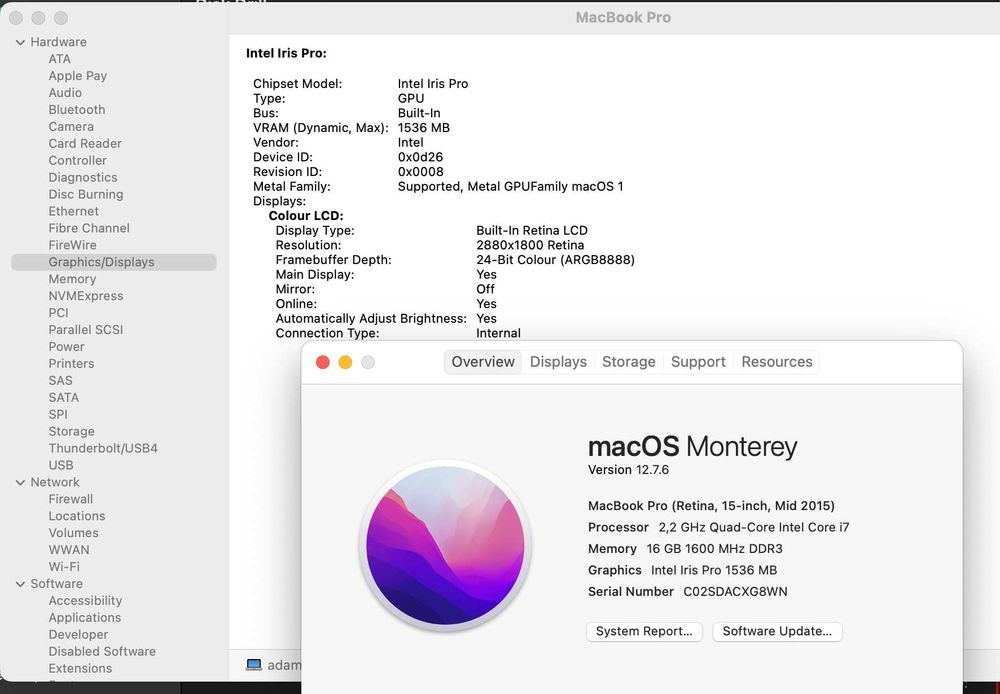Click the 16 GB 1600 MHz DDR3 text
The image size is (1000, 694).
coord(714,549)
